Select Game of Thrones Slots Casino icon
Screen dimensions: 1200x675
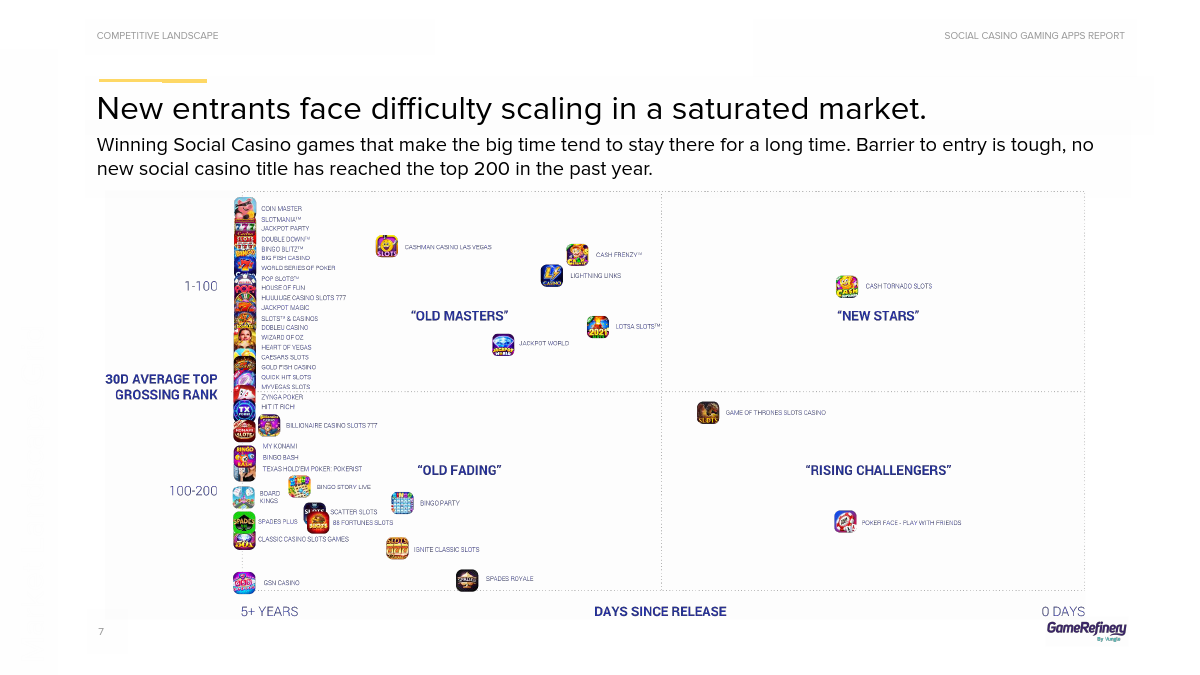(708, 413)
